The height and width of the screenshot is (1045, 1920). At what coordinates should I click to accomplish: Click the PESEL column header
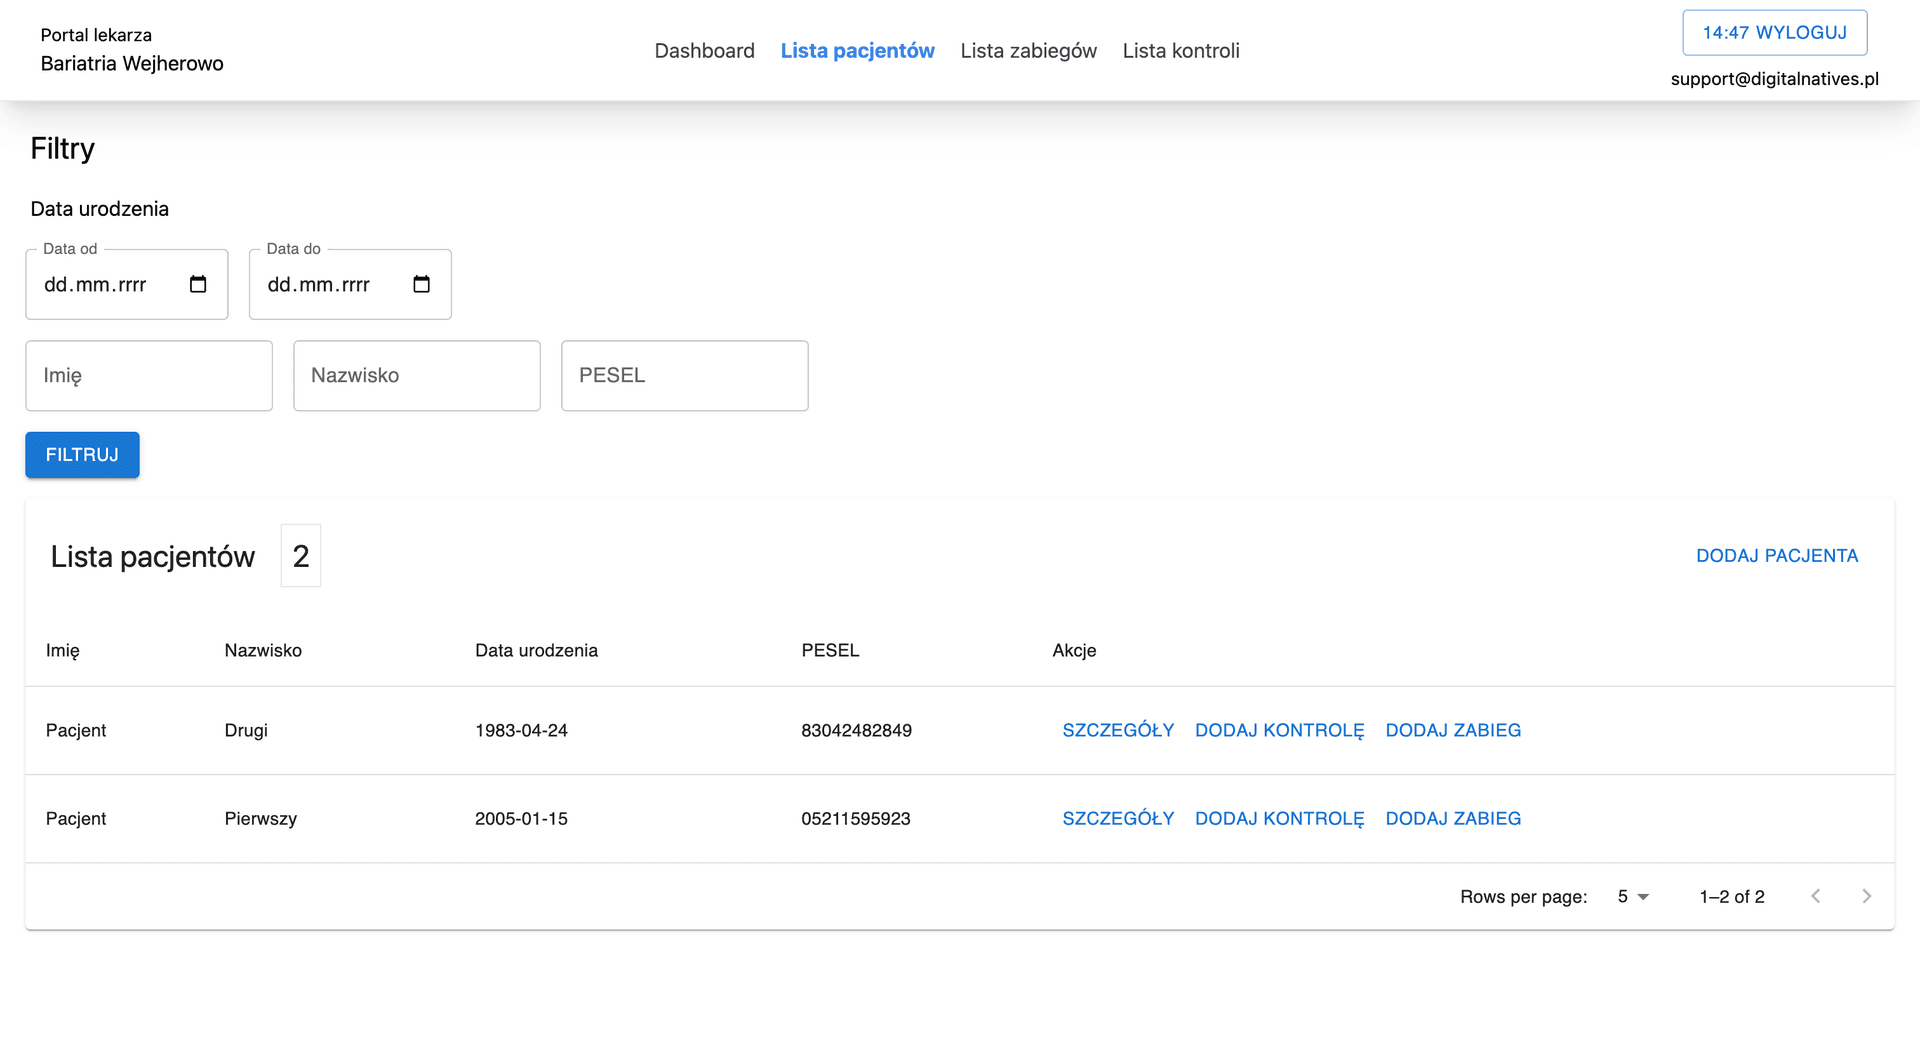[x=830, y=651]
